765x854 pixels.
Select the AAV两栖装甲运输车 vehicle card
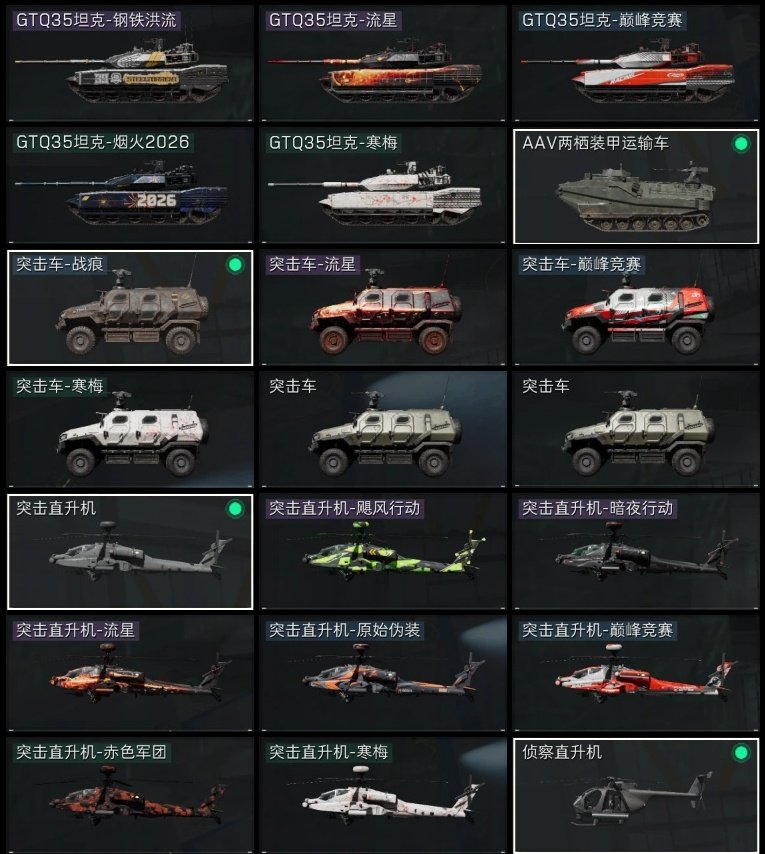point(636,186)
